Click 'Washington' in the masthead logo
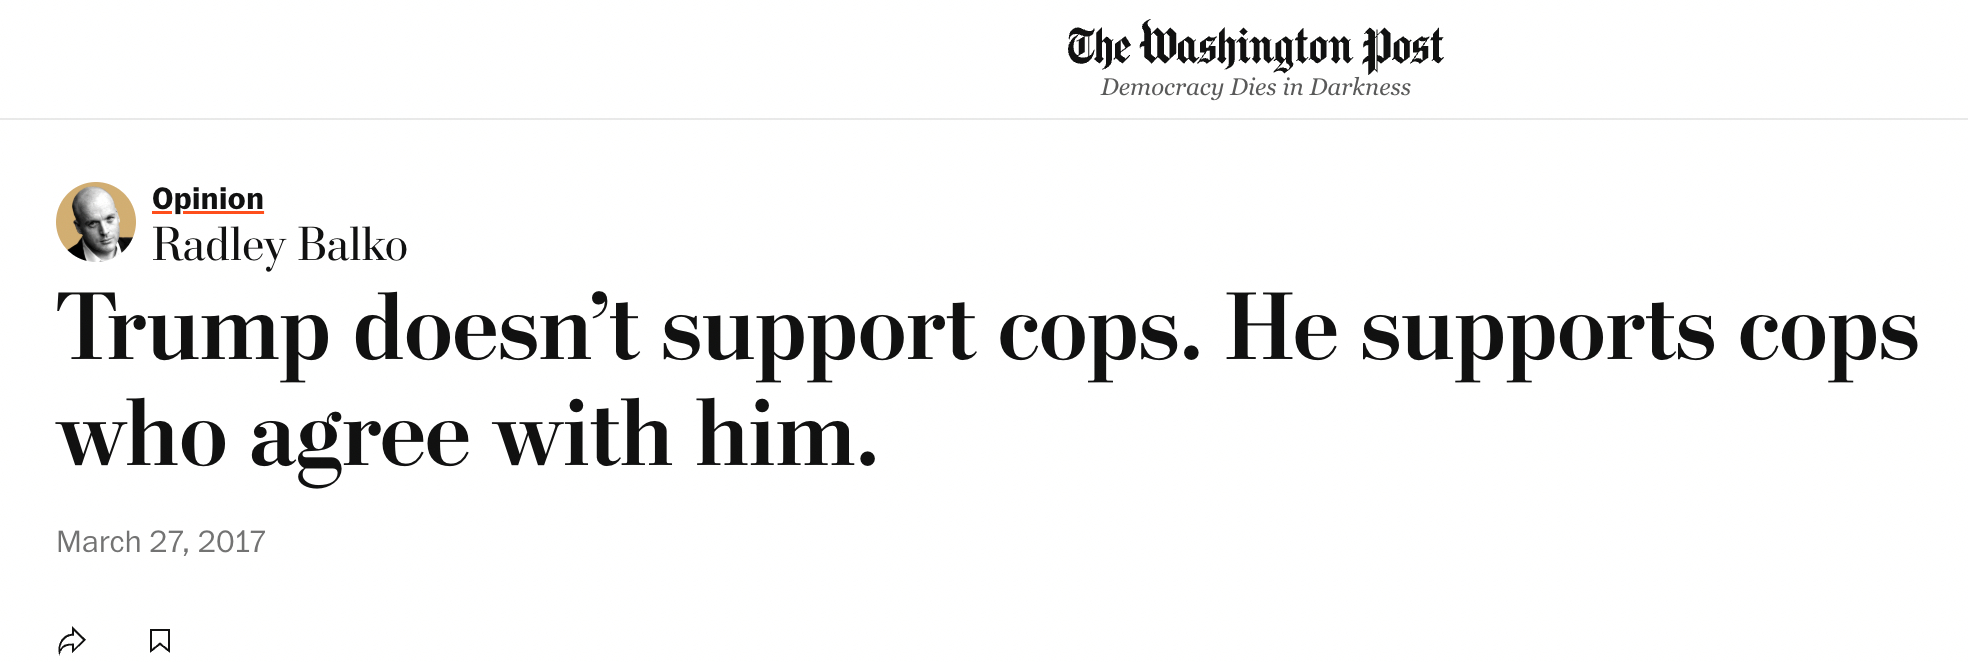The height and width of the screenshot is (662, 1968). (x=1246, y=47)
